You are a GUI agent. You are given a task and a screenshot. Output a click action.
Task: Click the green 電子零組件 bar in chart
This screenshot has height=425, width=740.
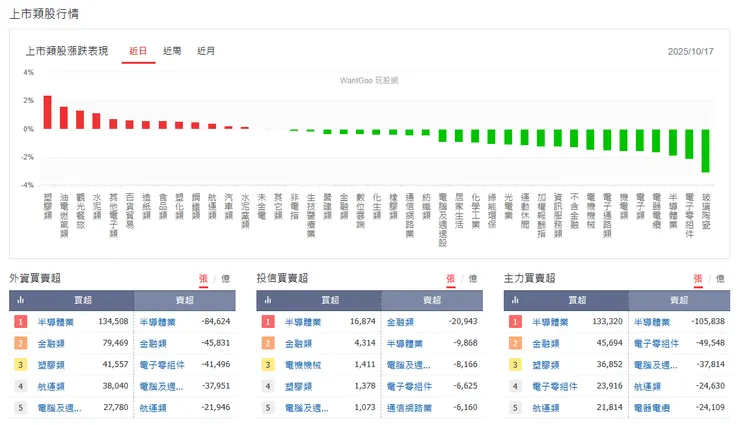point(689,144)
